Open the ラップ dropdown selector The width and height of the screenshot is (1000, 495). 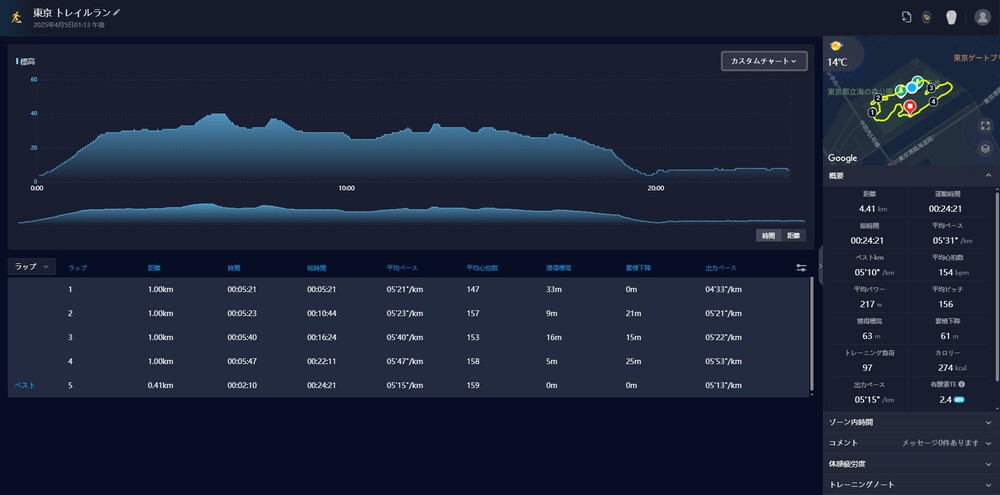(32, 267)
